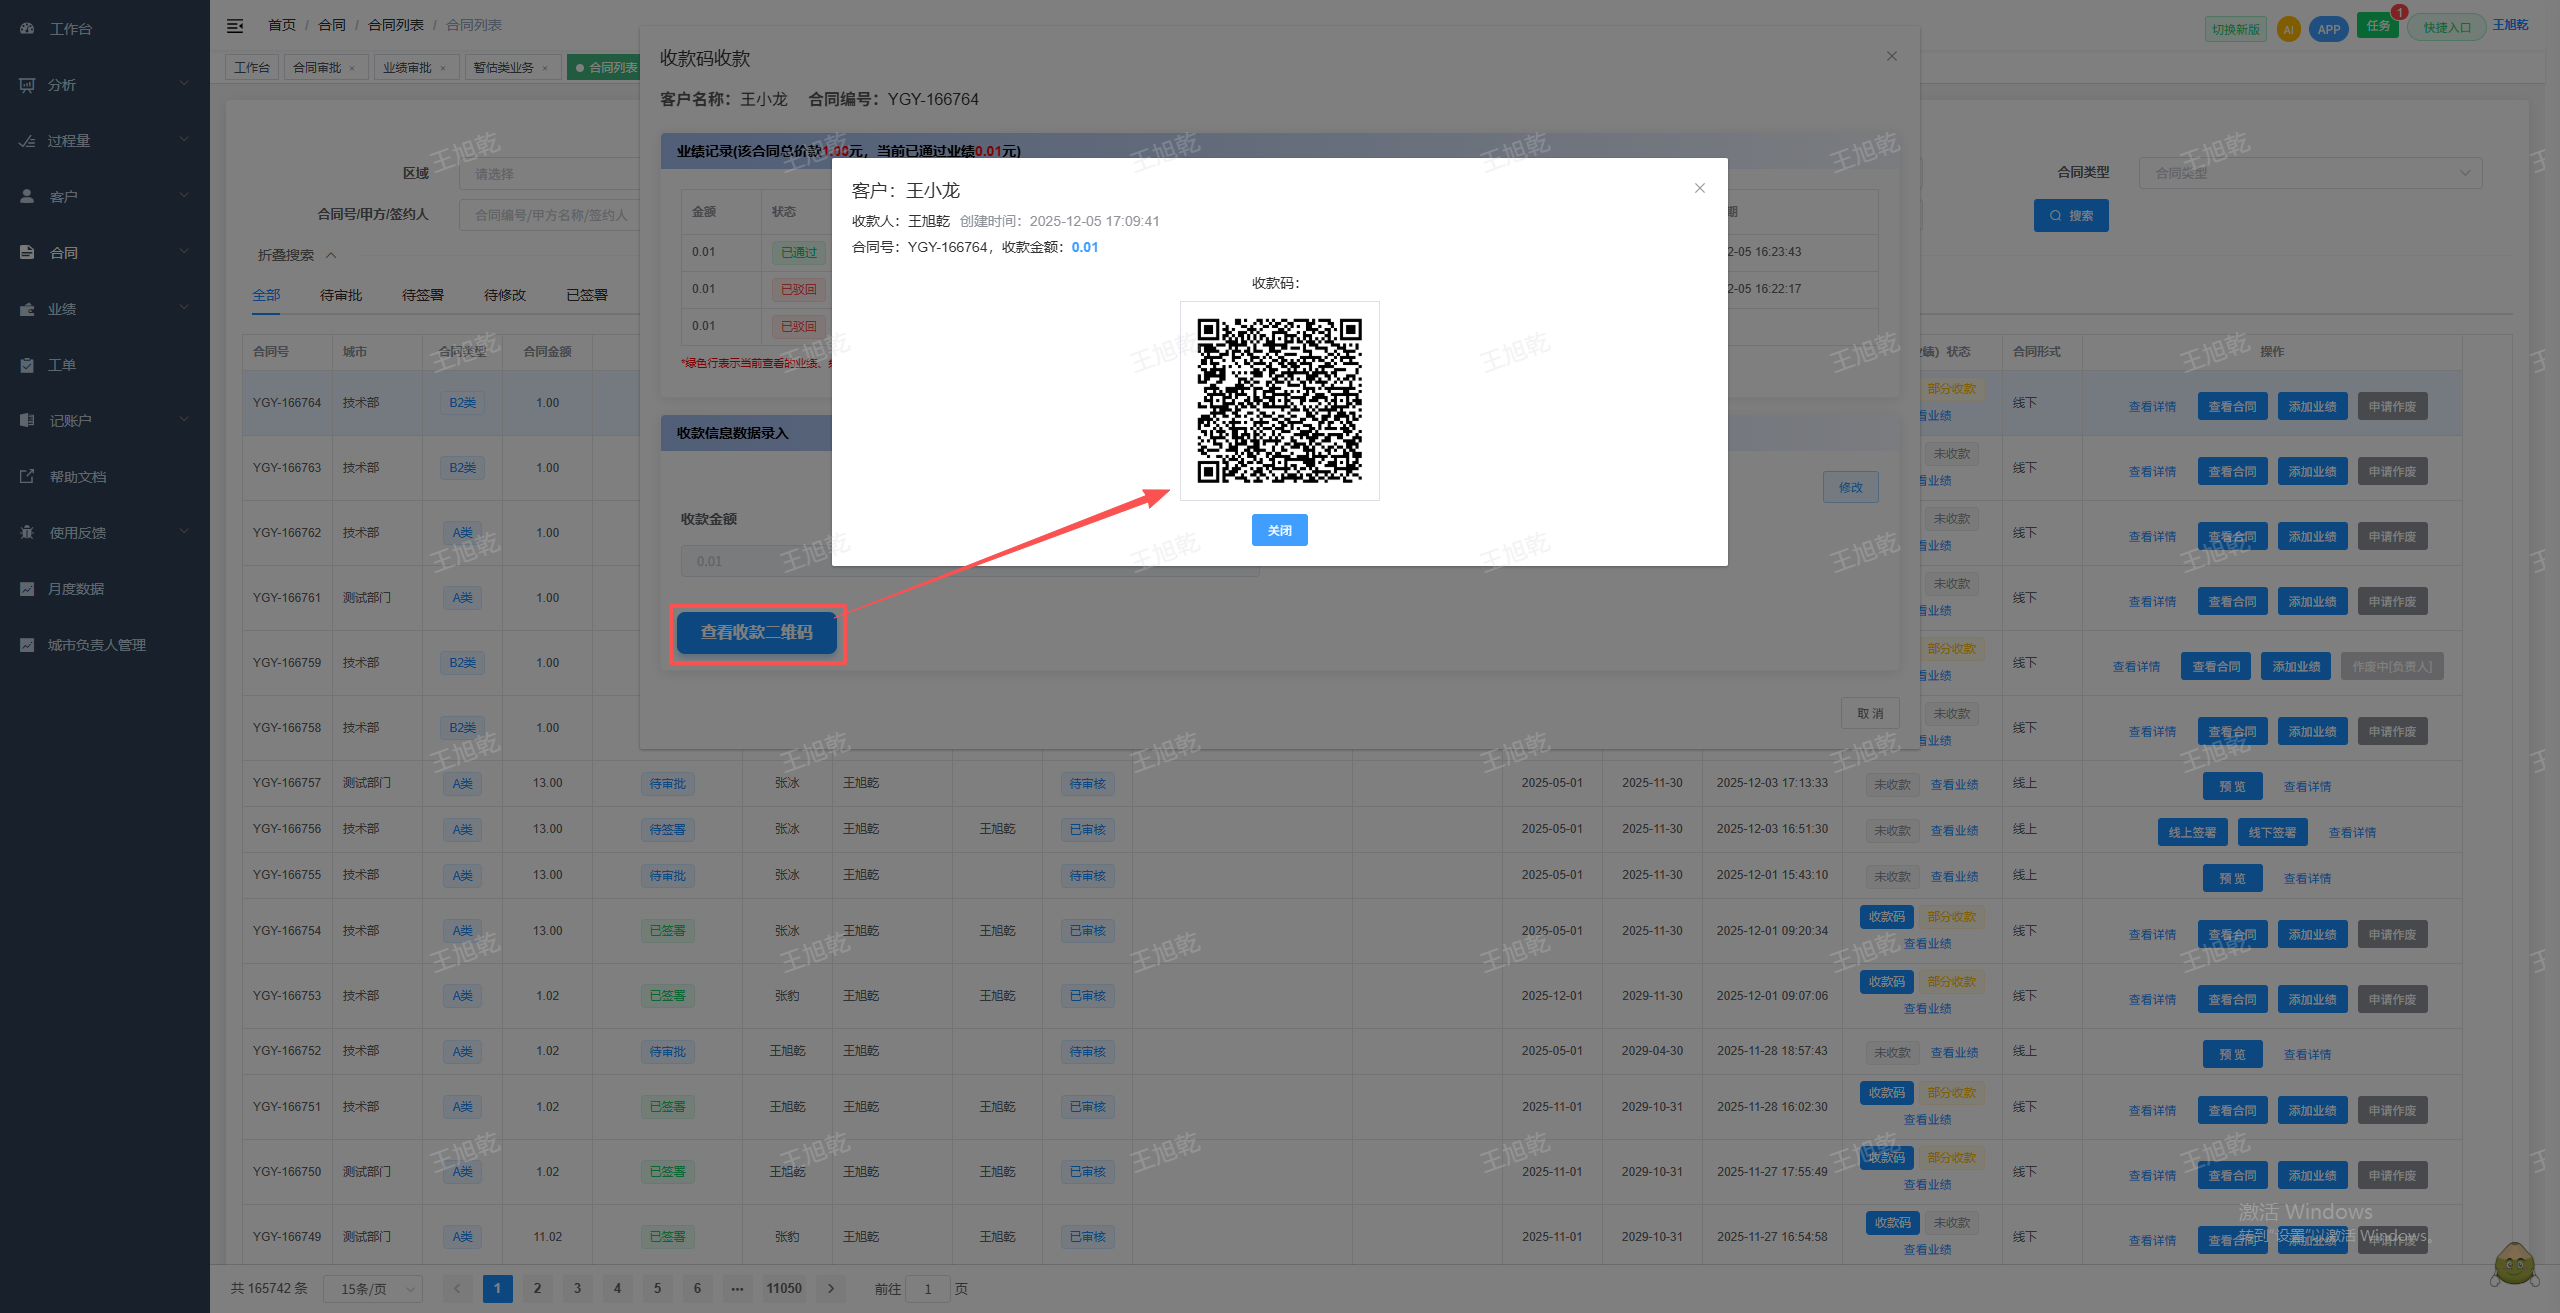This screenshot has width=2560, height=1313.
Task: Expand the 分析 sidebar menu
Action: 105,85
